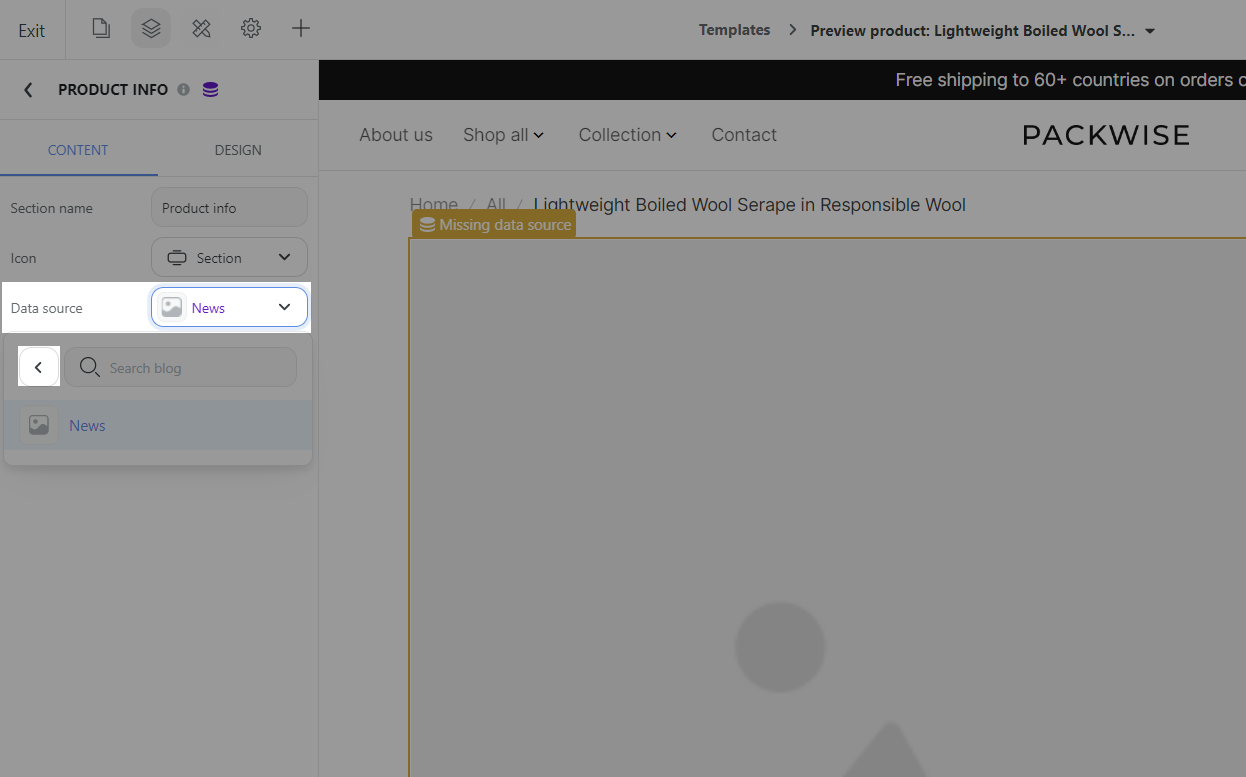Switch to the Design tab
Viewport: 1246px width, 777px height.
(x=238, y=150)
